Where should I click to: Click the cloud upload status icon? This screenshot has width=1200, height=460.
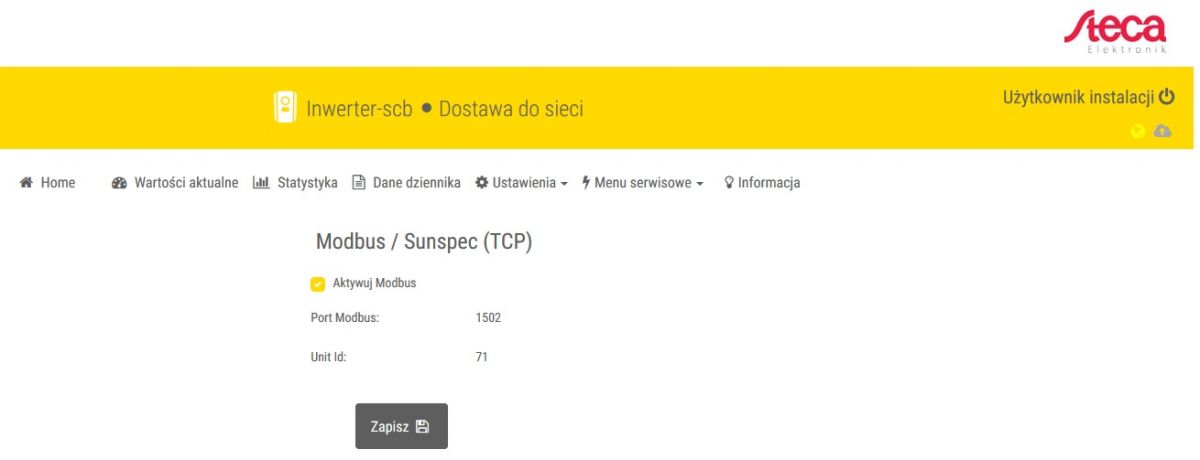(1162, 131)
